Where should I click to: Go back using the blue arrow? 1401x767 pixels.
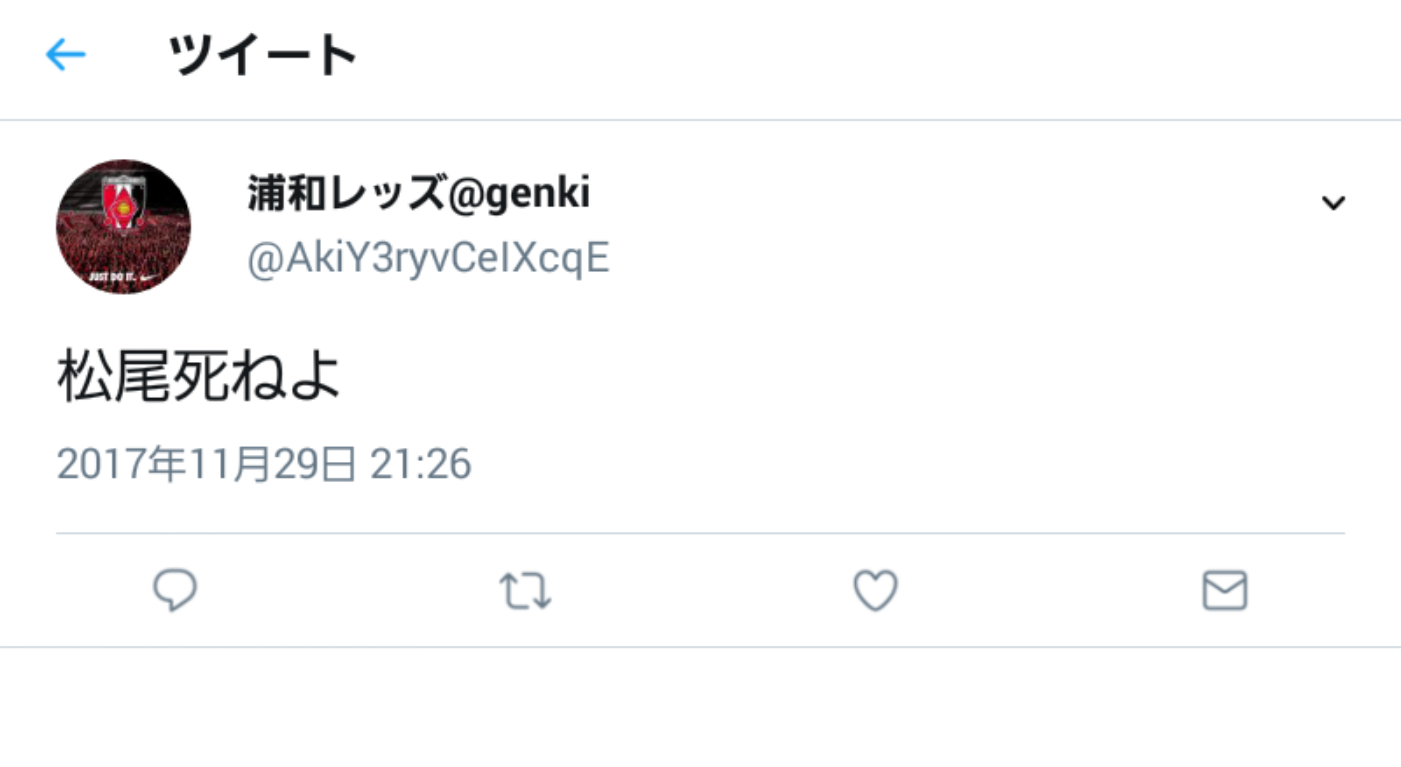point(66,55)
